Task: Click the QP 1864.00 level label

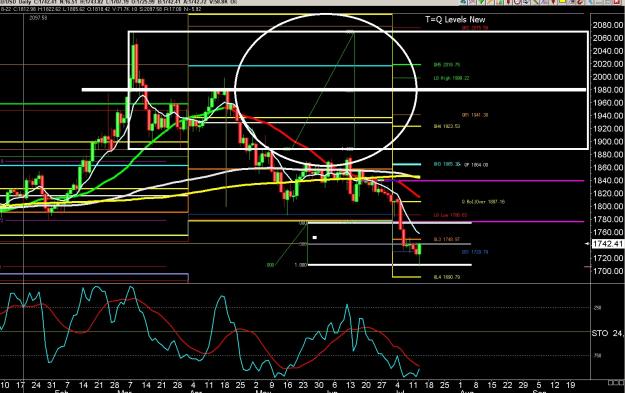Action: click(x=476, y=165)
